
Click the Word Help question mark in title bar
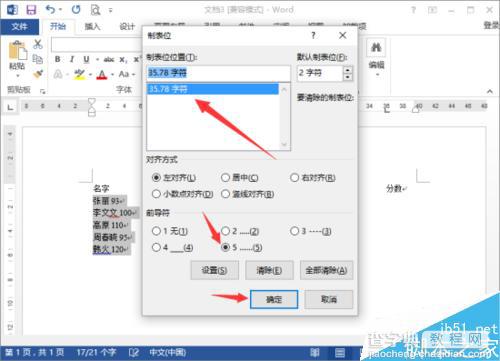click(413, 10)
